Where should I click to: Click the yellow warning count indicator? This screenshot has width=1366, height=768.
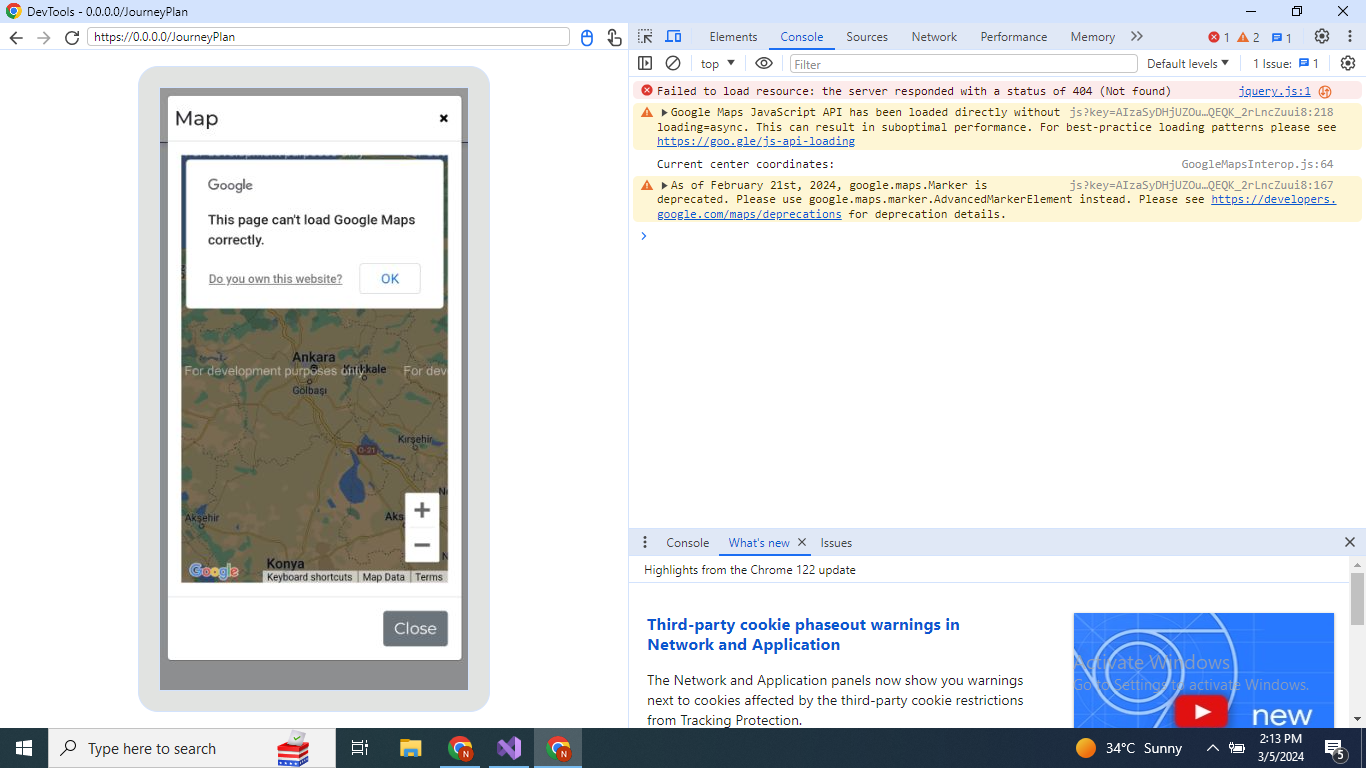coord(1248,37)
